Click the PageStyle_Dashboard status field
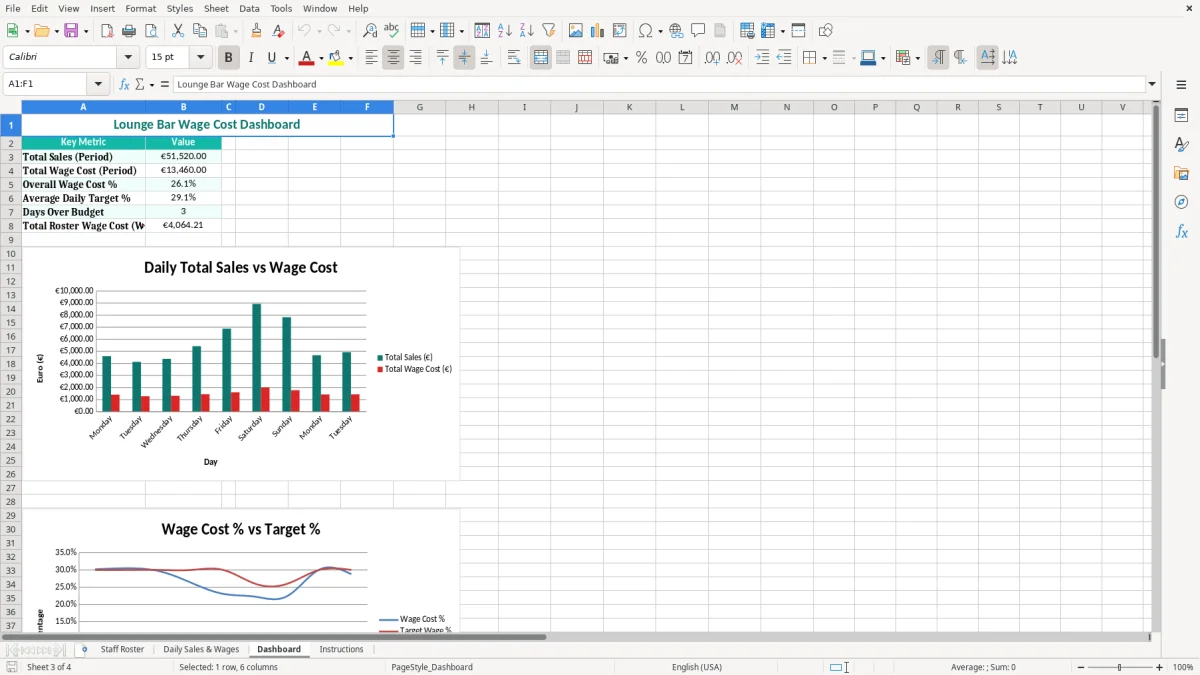The height and width of the screenshot is (675, 1200). pos(432,667)
